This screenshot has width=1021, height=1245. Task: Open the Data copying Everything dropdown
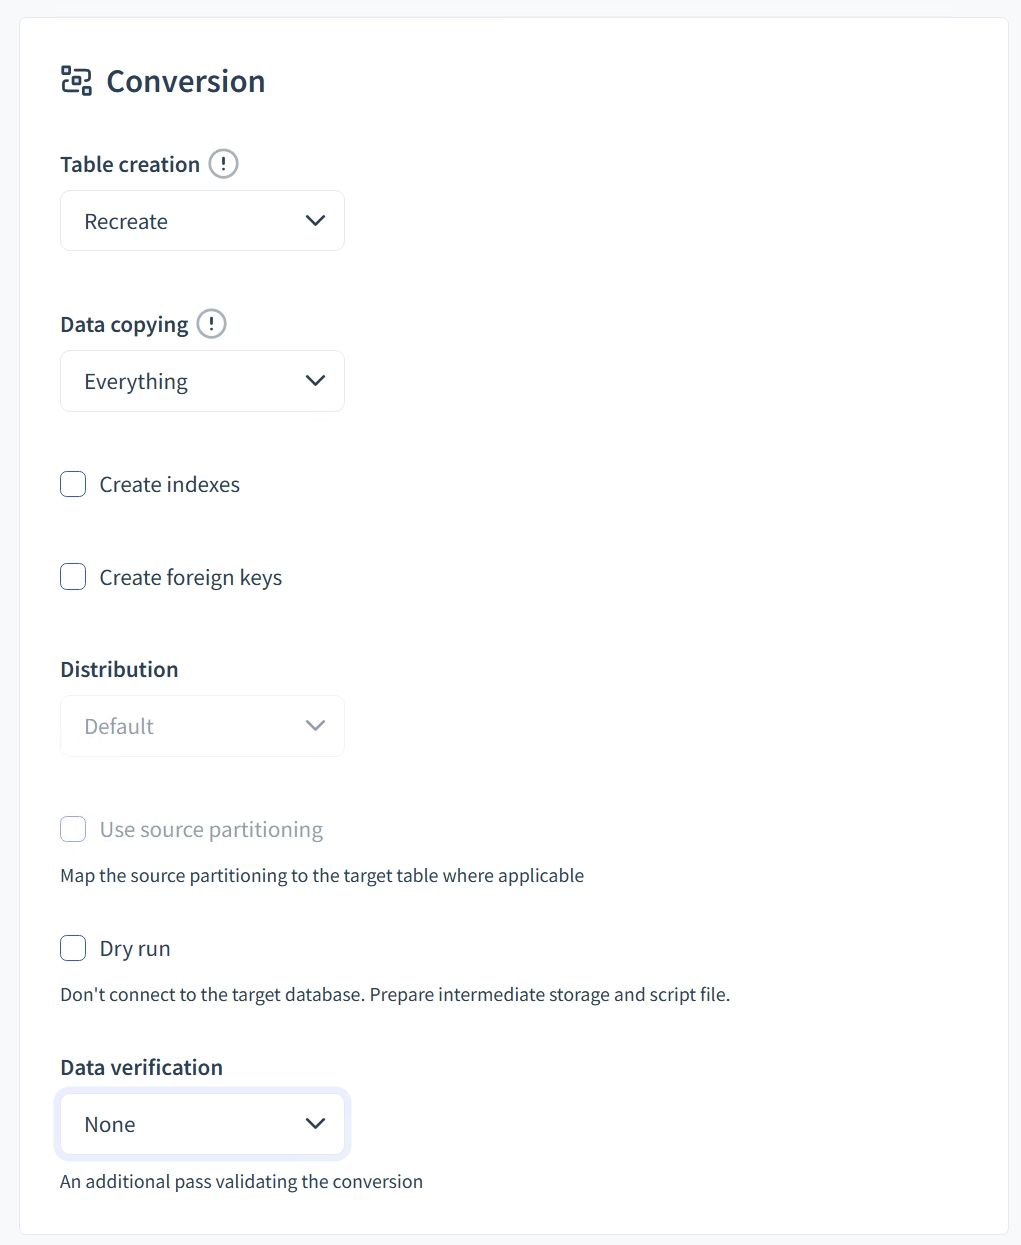[202, 381]
